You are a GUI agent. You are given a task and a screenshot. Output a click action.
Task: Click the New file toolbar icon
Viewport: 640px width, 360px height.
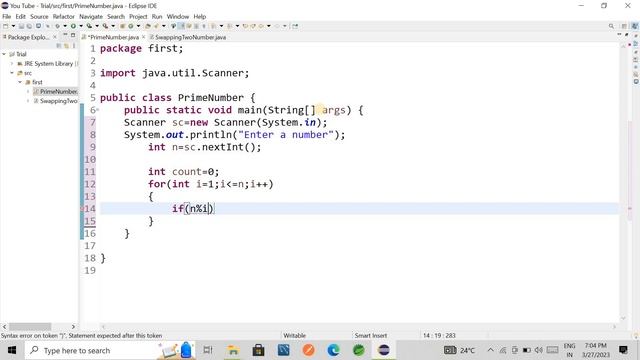click(x=5, y=26)
